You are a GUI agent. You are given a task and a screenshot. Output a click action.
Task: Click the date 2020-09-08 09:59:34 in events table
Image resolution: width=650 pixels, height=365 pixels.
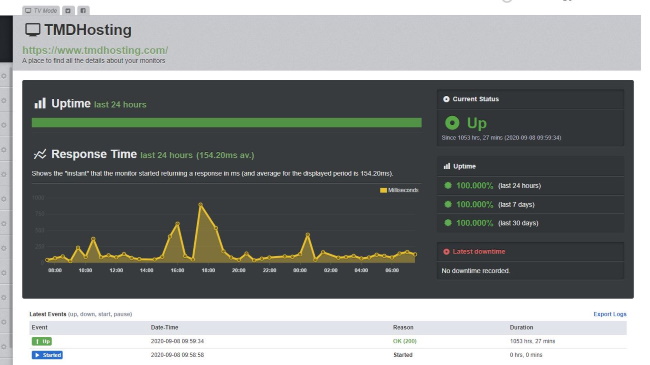177,341
